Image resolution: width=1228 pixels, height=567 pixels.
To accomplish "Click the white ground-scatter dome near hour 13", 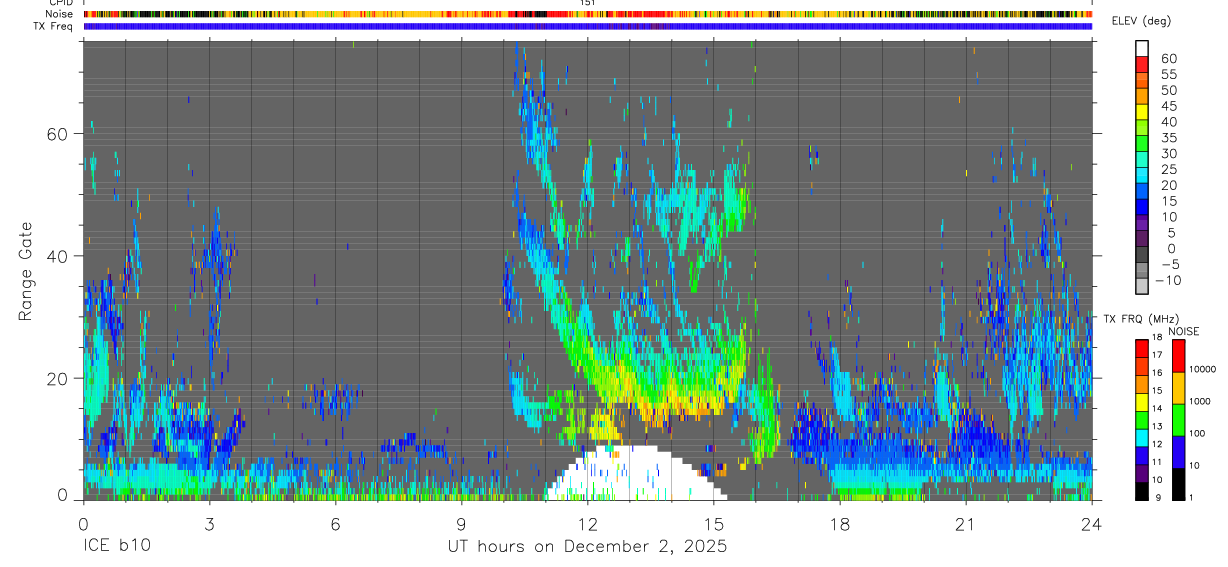I will [635, 475].
